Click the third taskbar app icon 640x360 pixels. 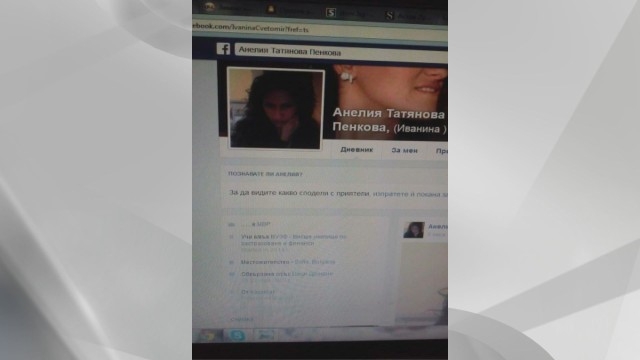click(x=266, y=336)
